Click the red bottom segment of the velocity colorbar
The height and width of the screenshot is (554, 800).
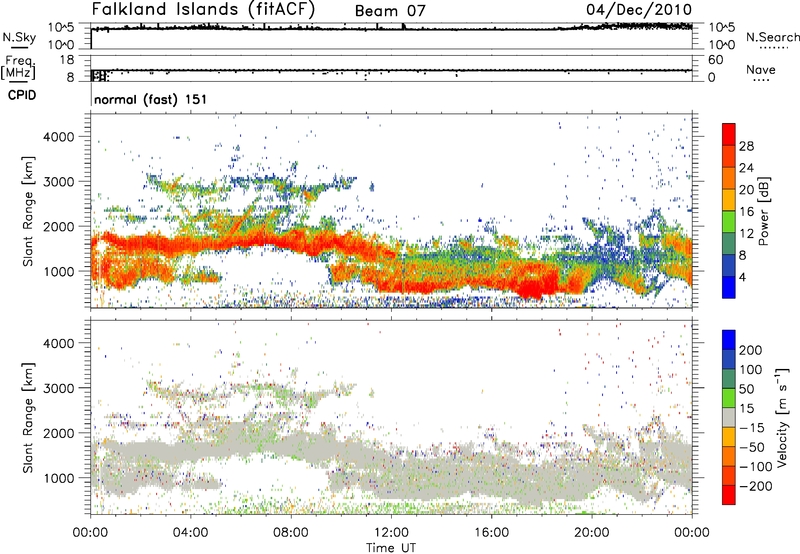pyautogui.click(x=729, y=495)
